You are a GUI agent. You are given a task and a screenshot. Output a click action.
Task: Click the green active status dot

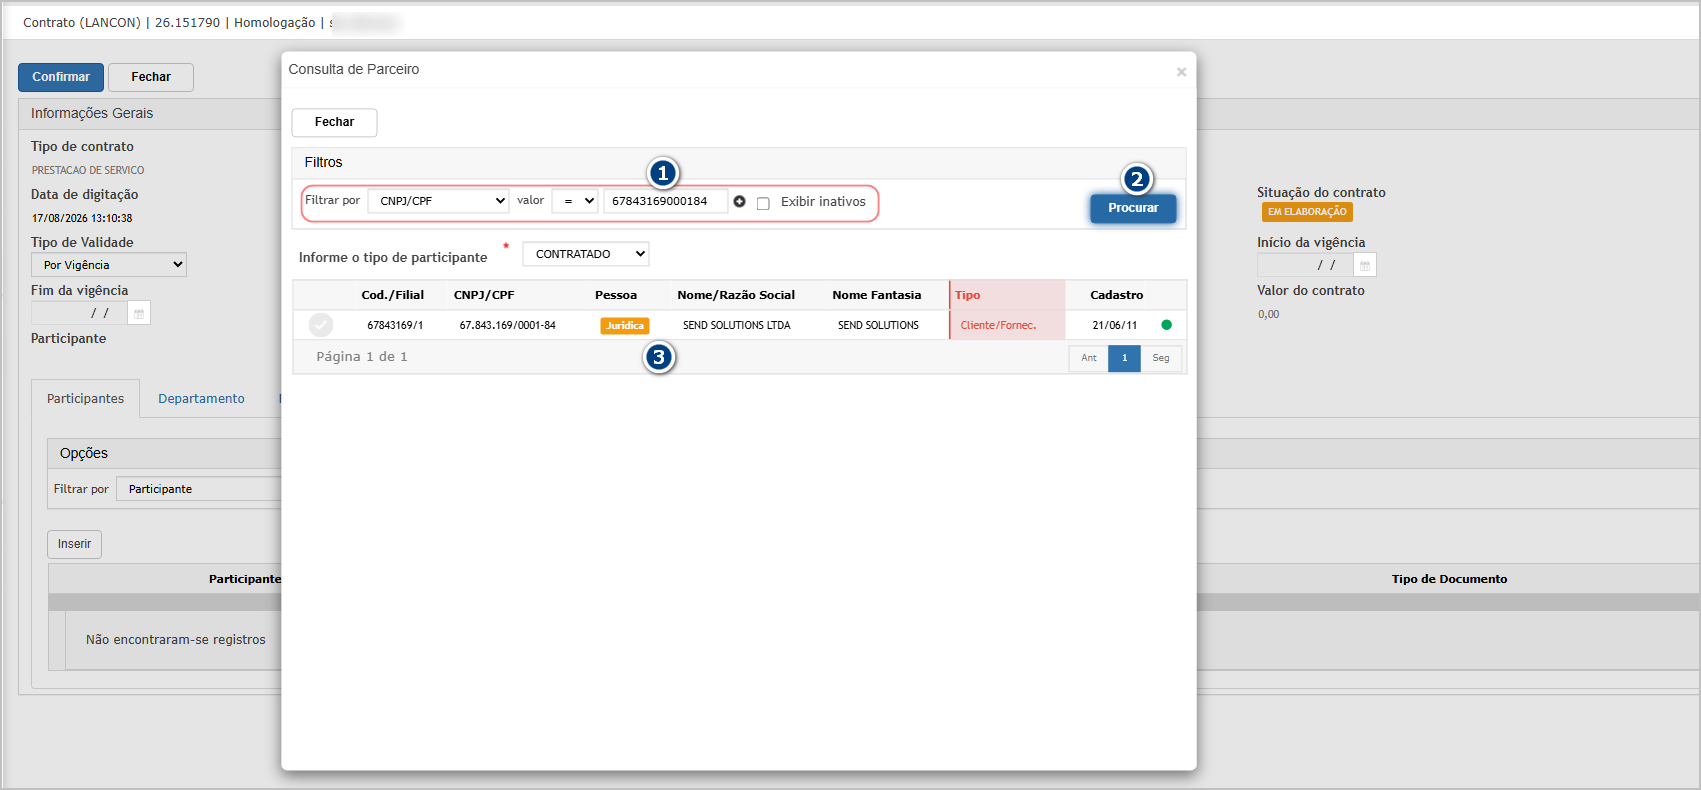(1166, 325)
